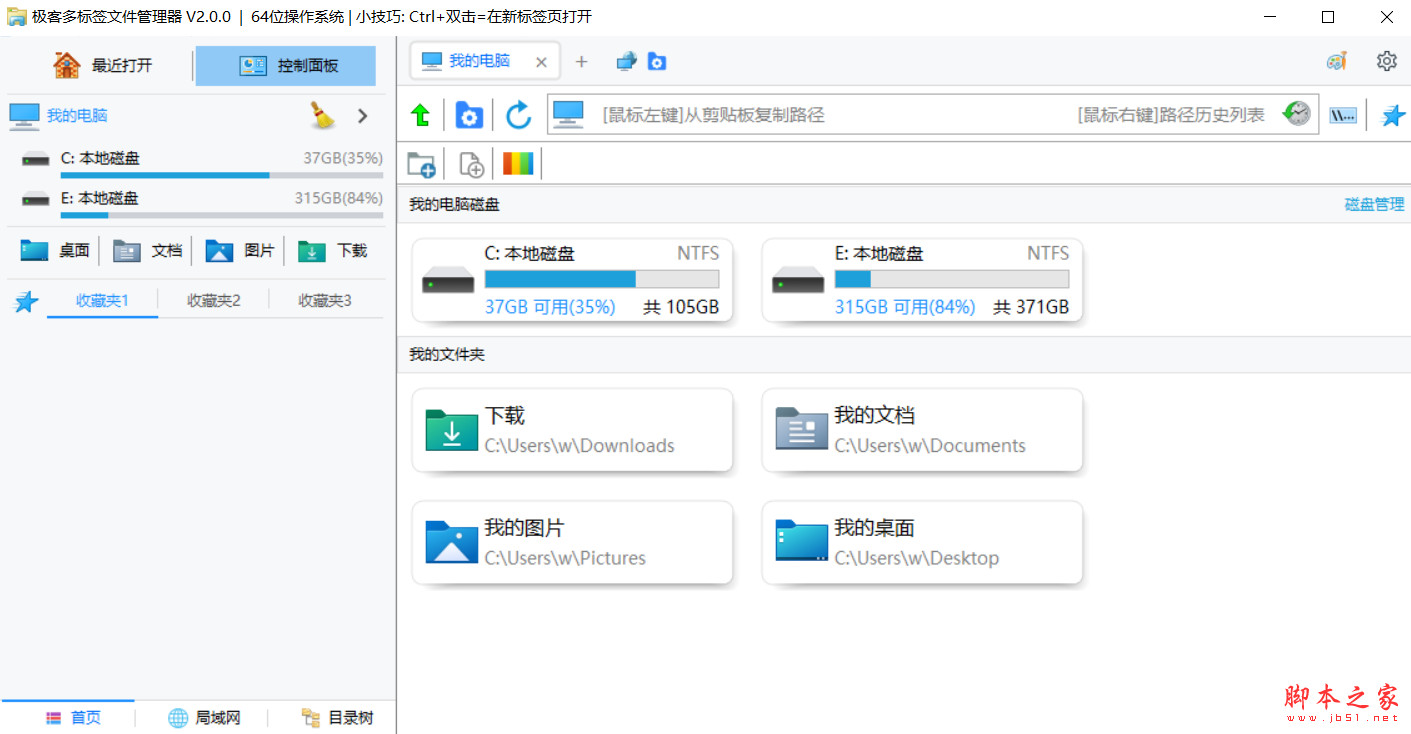This screenshot has width=1411, height=734.
Task: Open the 磁盘管理 link
Action: (x=1375, y=203)
